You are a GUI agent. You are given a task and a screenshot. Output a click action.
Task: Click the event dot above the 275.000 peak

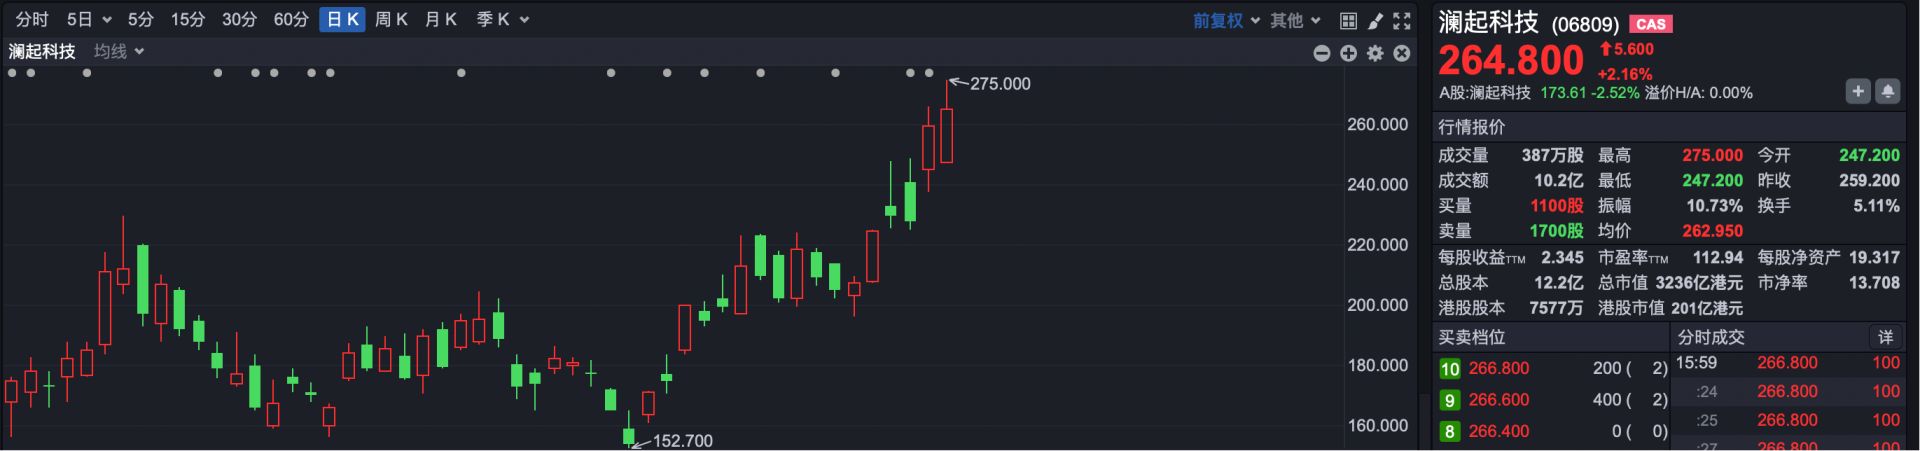point(929,73)
